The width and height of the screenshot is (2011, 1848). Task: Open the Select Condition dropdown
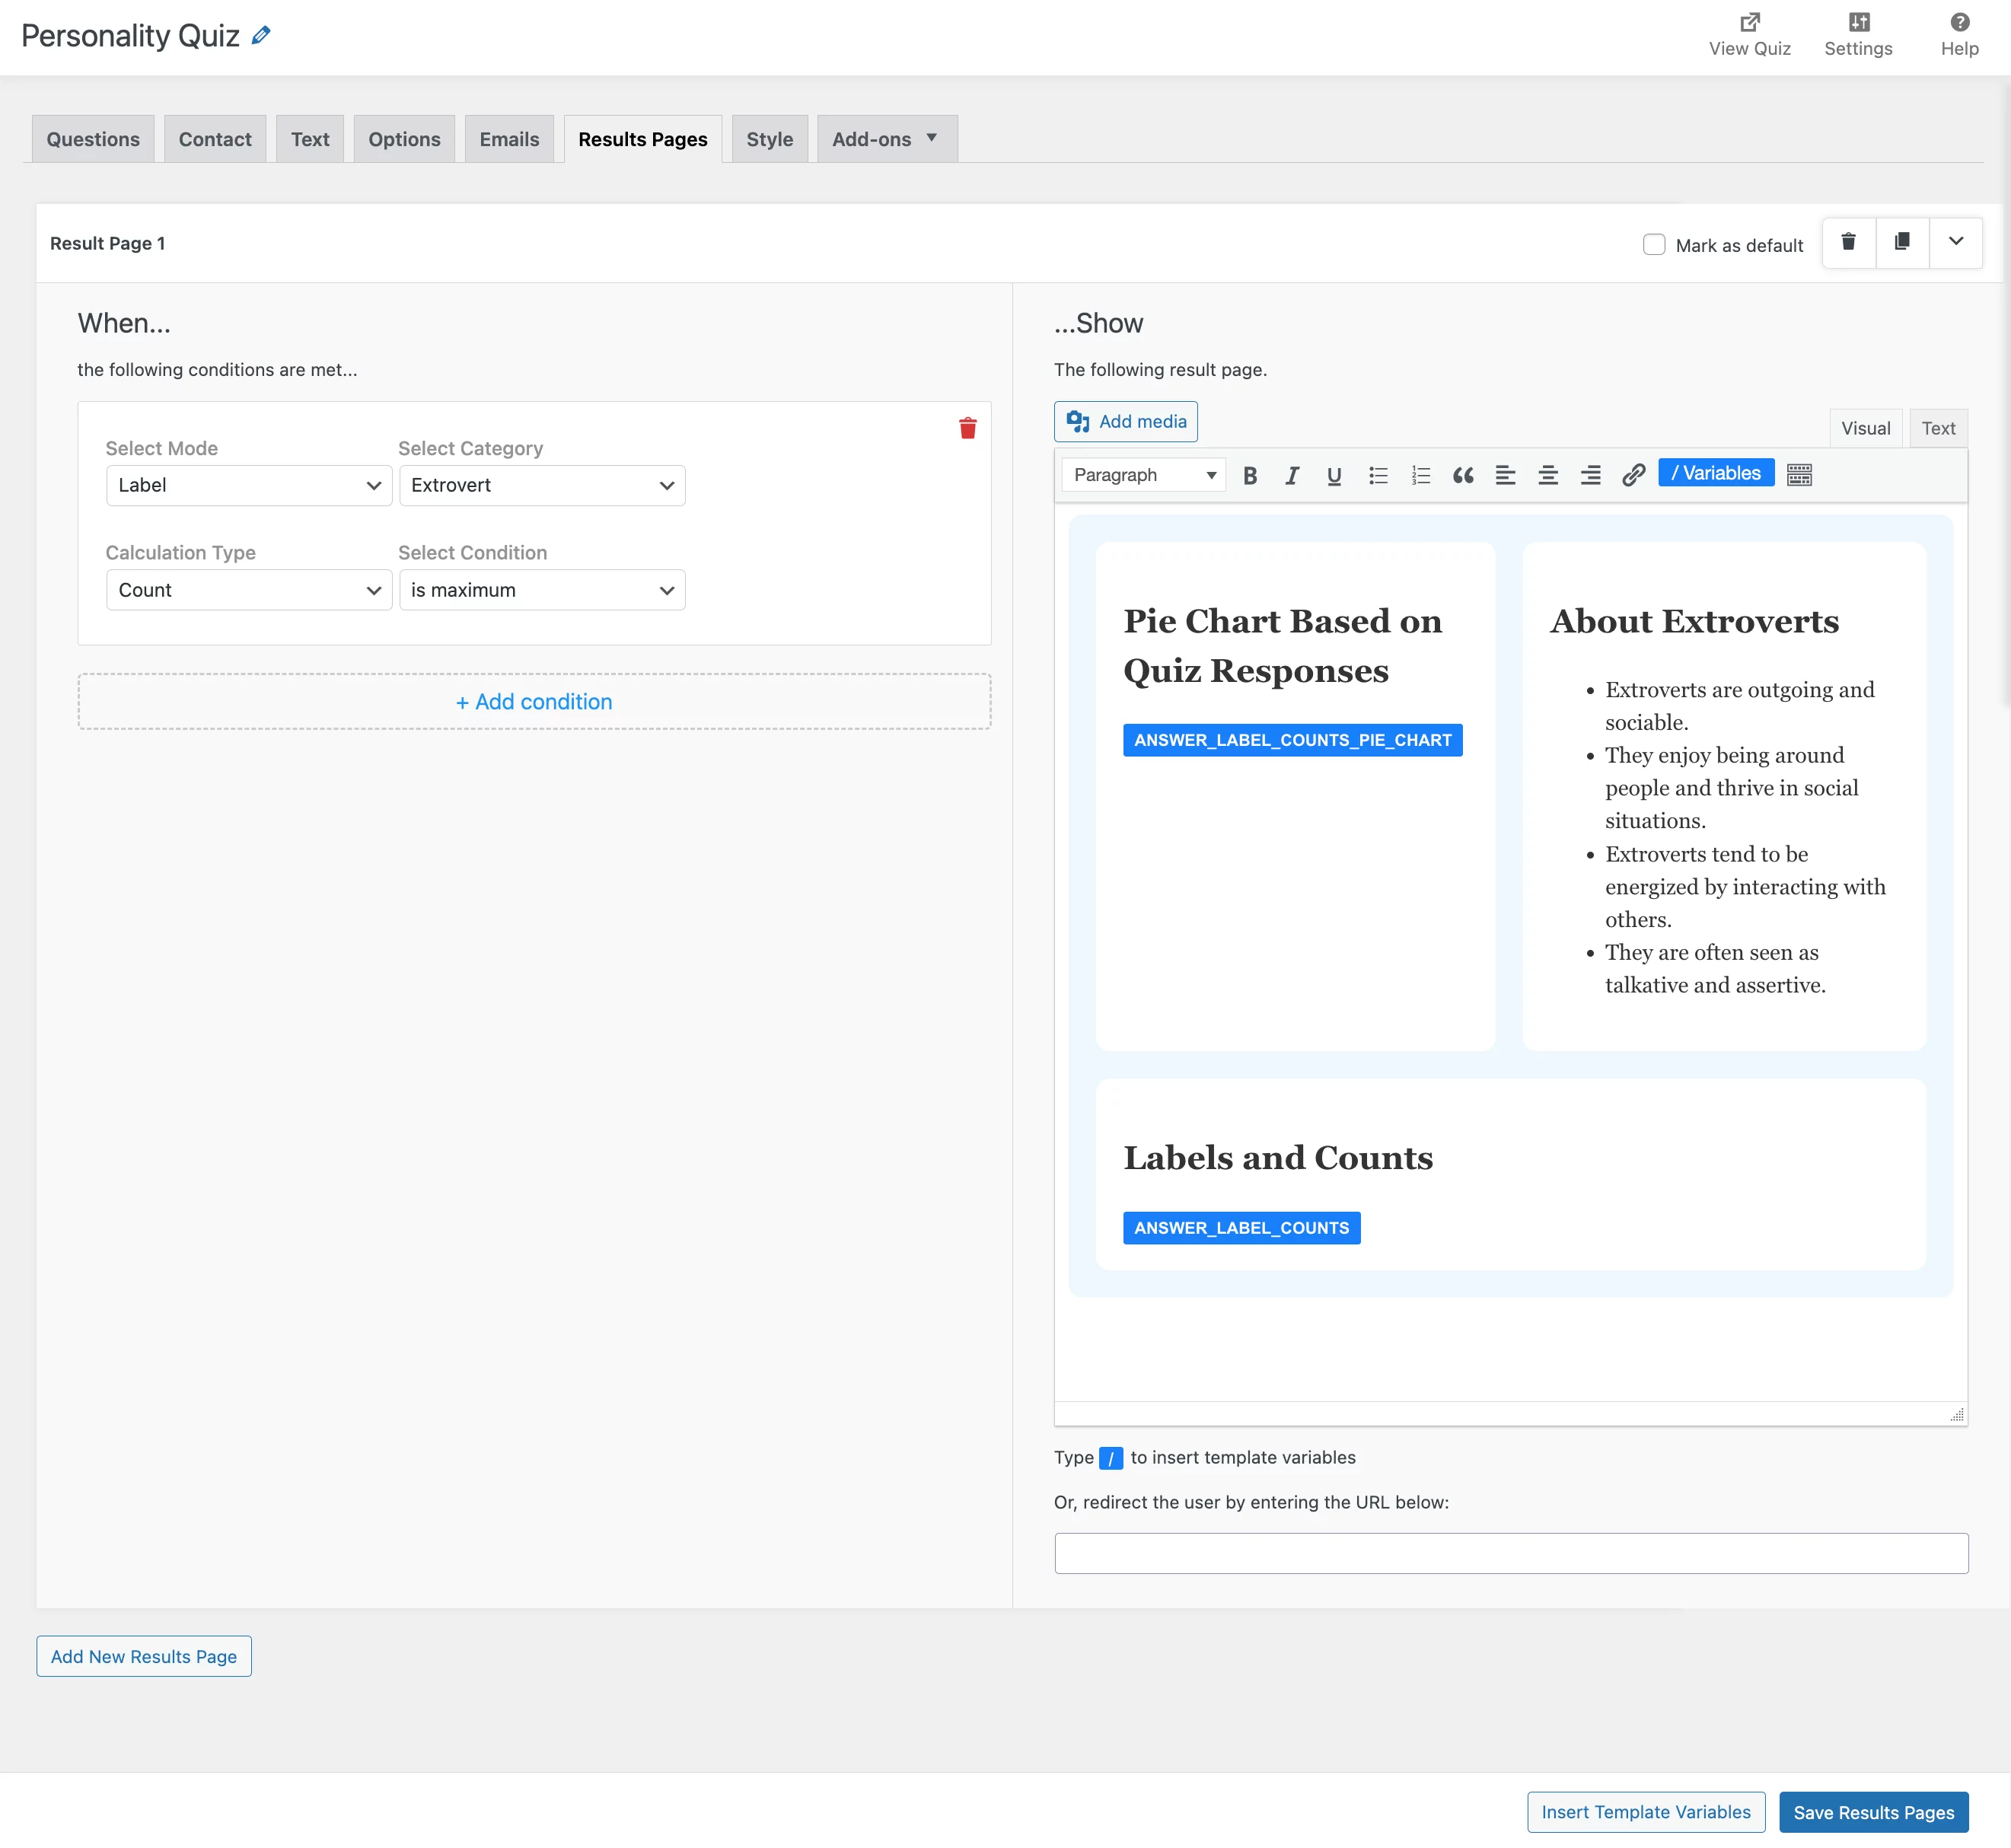point(541,590)
